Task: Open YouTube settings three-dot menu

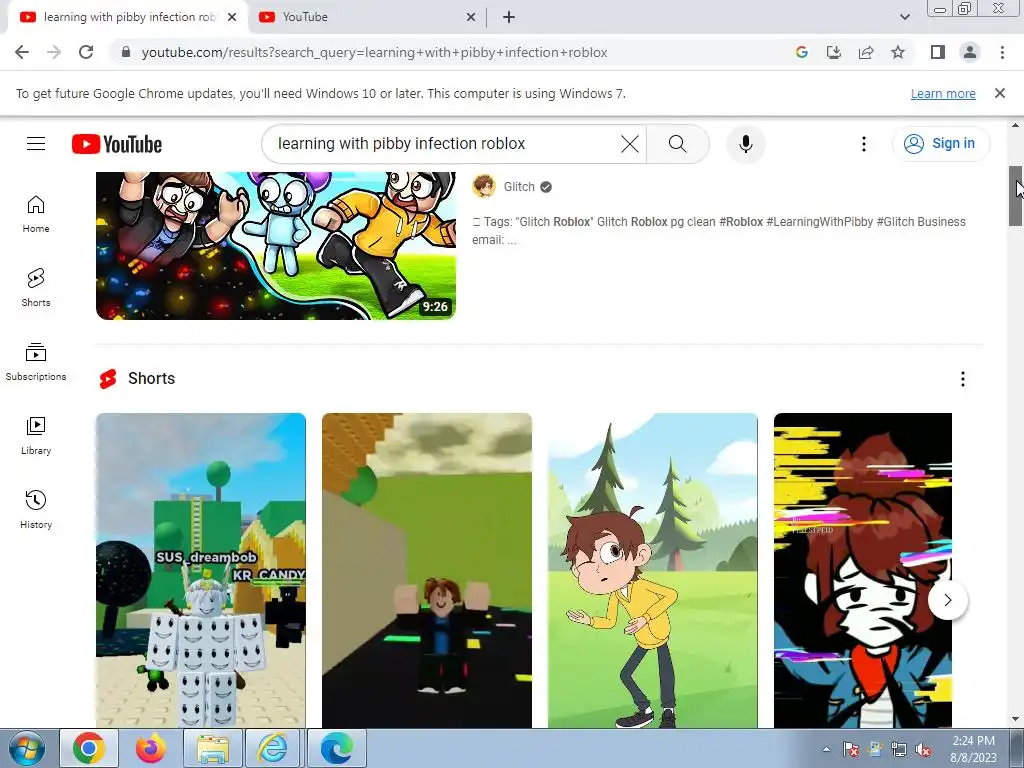Action: [x=863, y=144]
